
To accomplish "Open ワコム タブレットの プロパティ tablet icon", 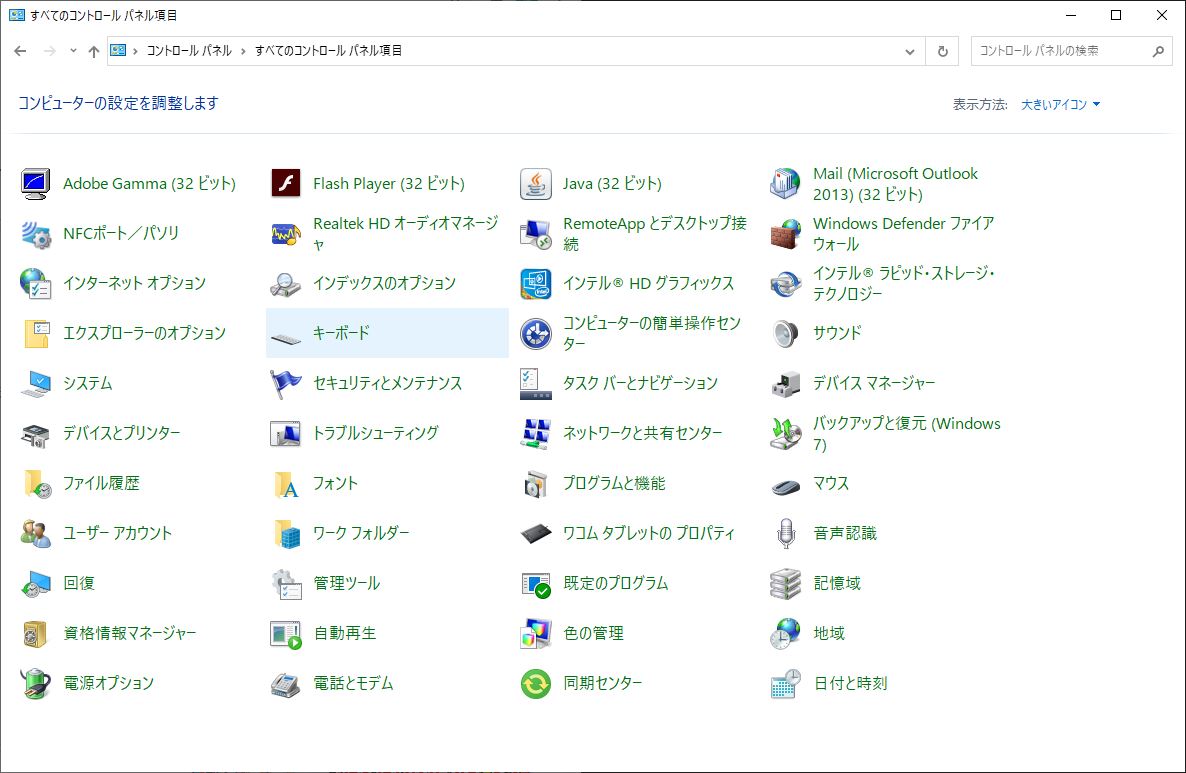I will coord(536,533).
